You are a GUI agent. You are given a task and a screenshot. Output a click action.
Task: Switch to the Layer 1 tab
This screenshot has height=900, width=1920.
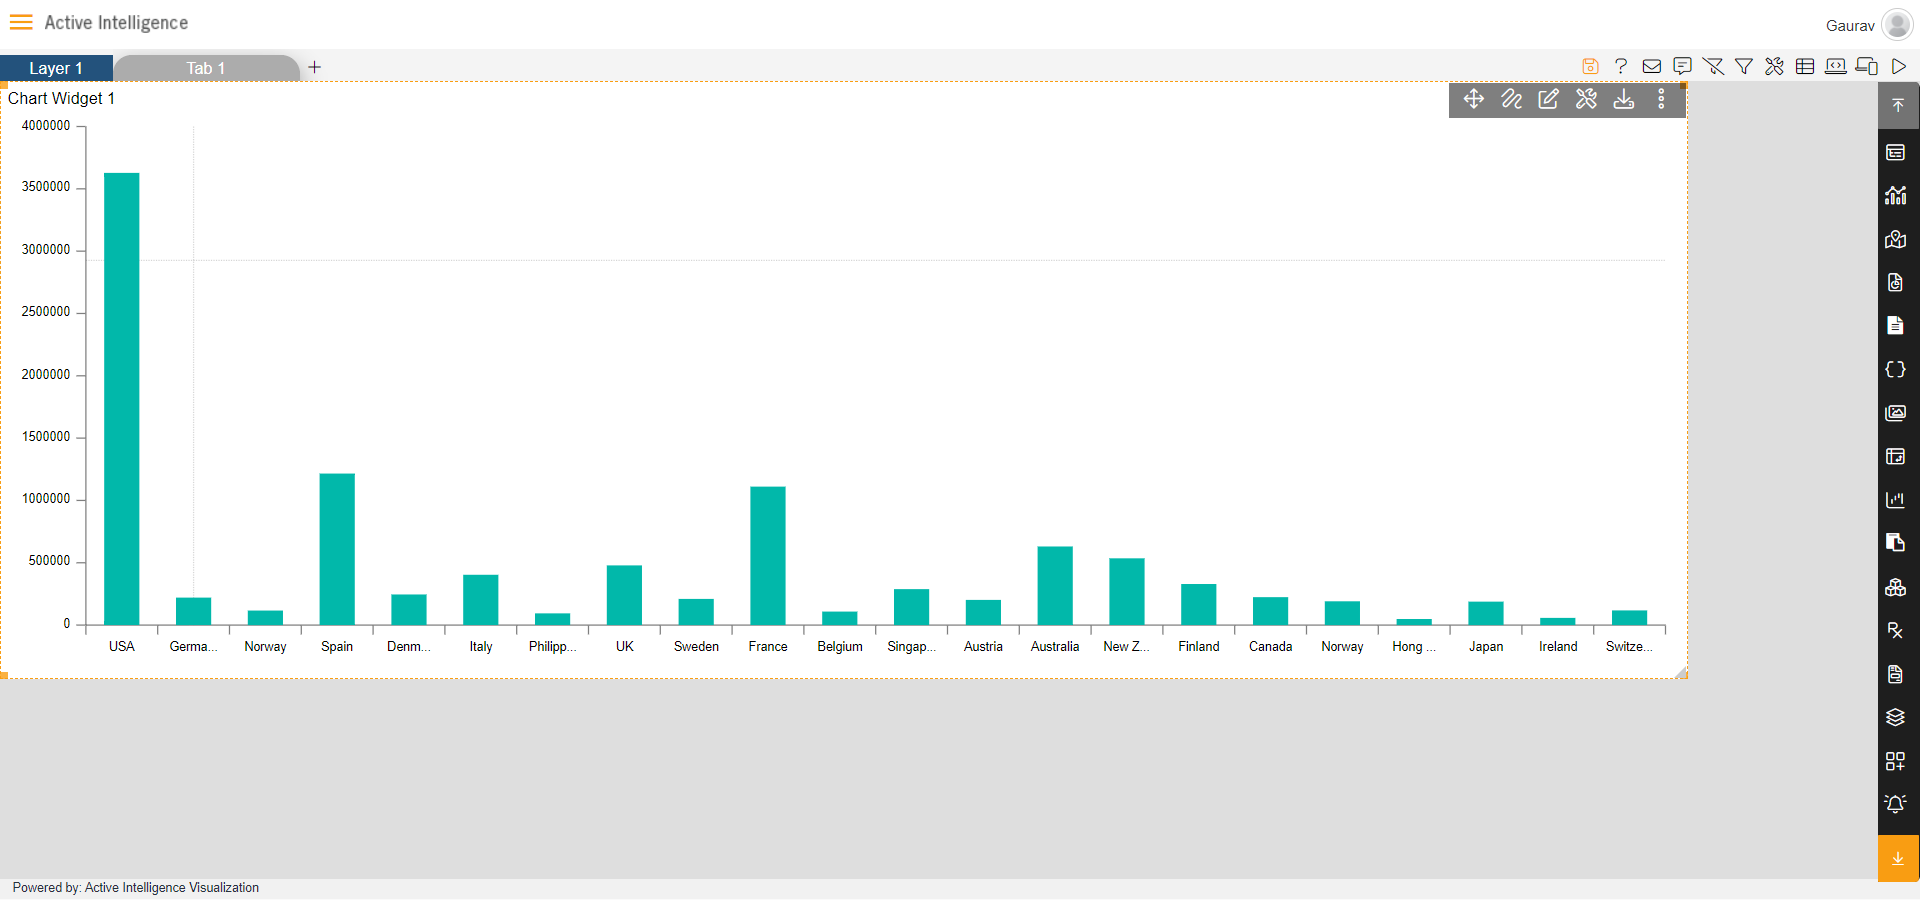56,68
